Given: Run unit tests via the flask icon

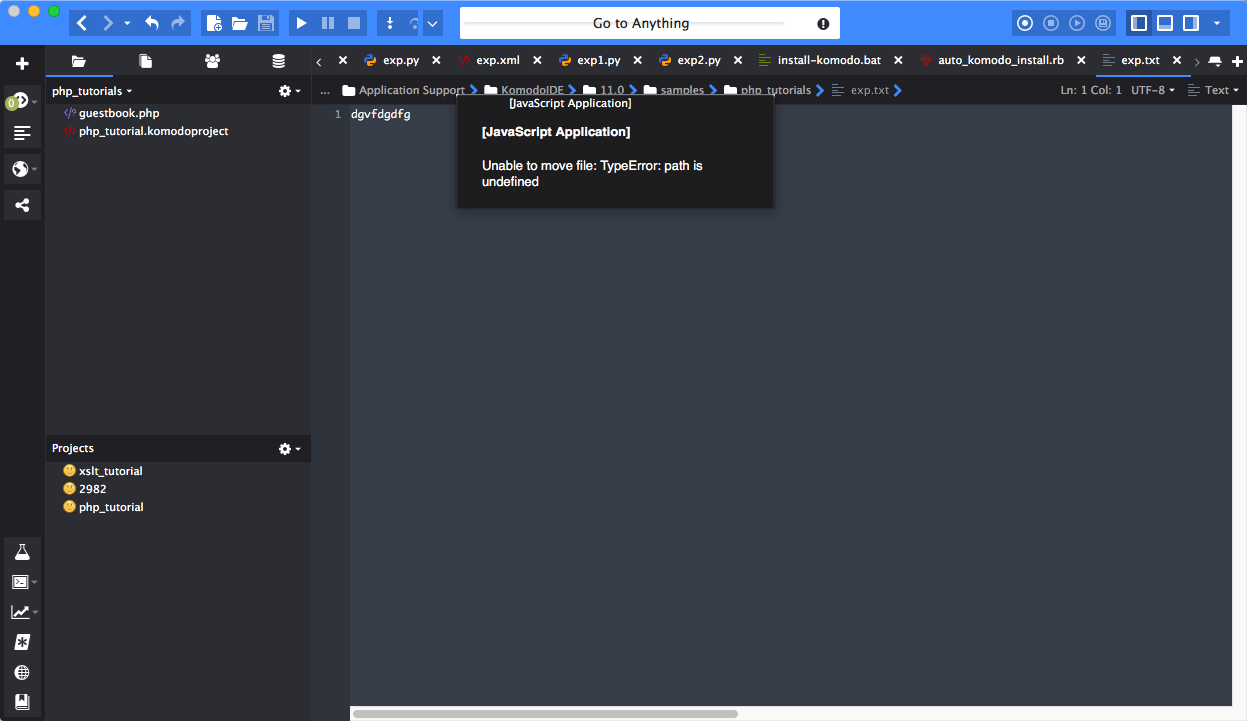Looking at the screenshot, I should (x=21, y=551).
